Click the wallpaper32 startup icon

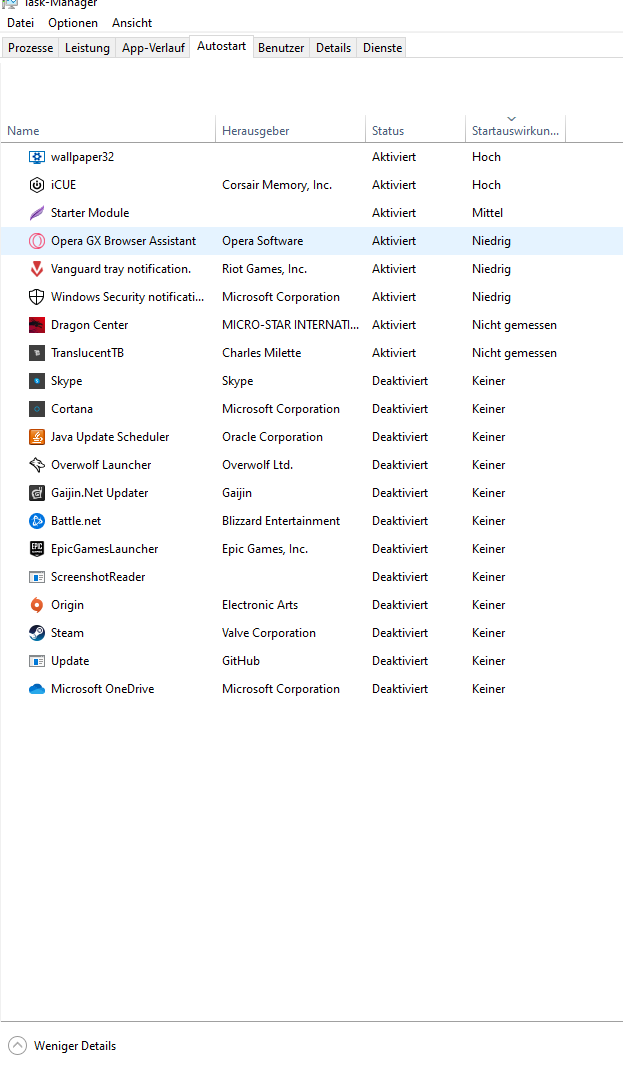pos(37,157)
